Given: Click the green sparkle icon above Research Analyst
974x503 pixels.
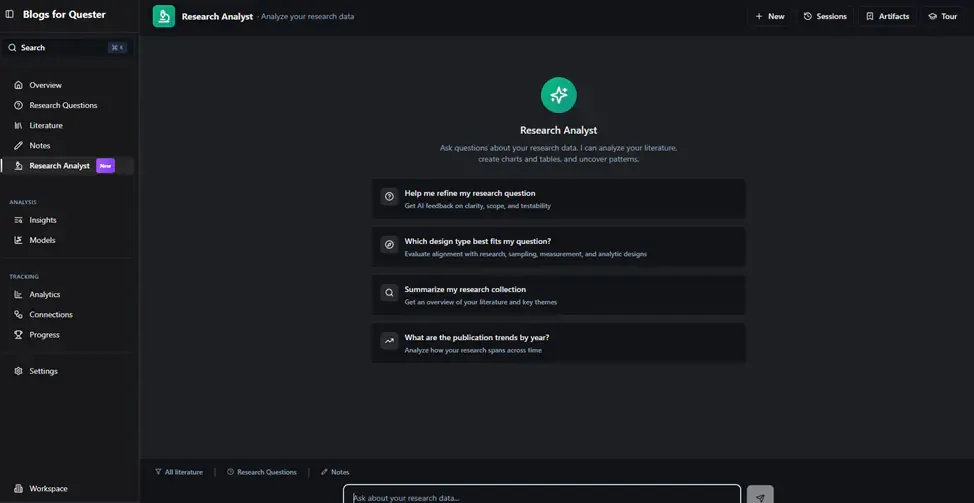Looking at the screenshot, I should point(558,95).
